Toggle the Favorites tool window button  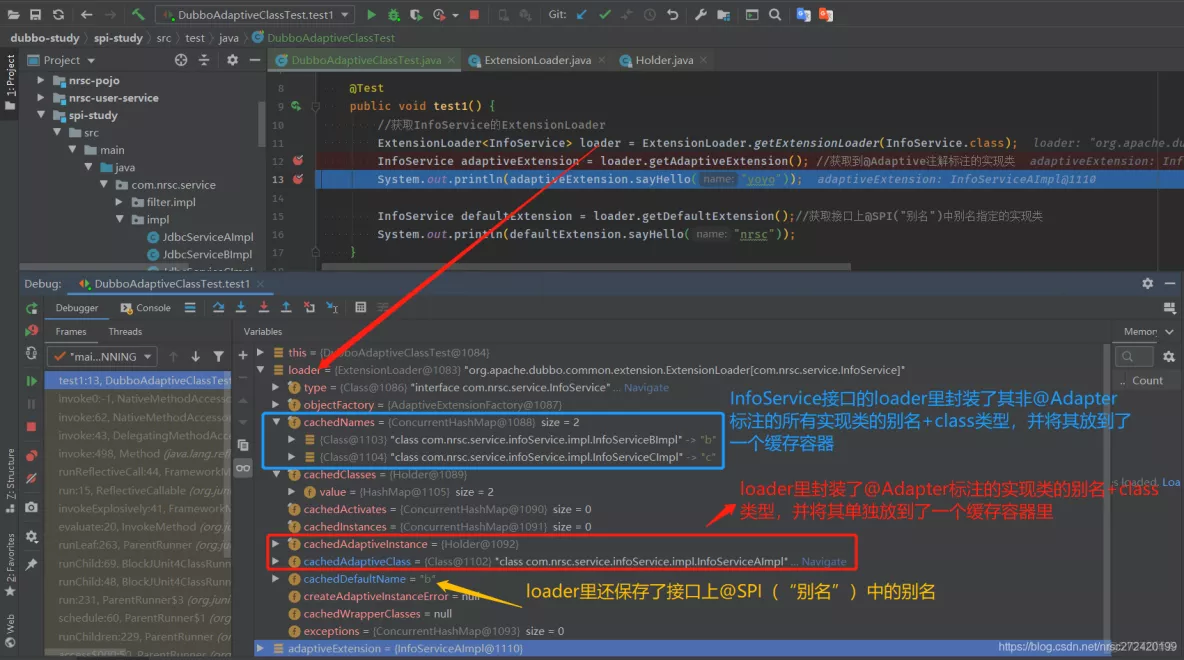click(10, 564)
